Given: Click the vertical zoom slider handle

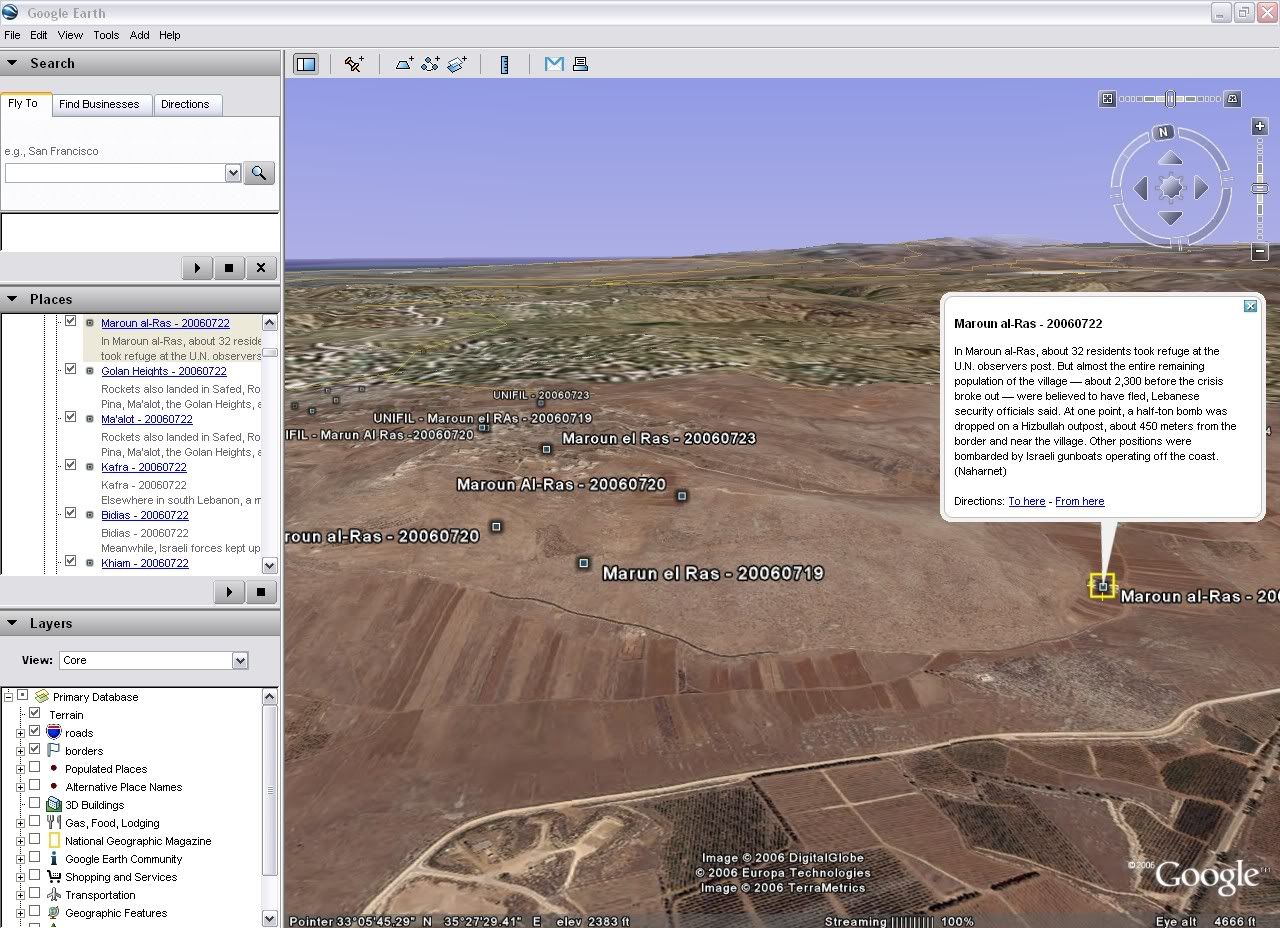Looking at the screenshot, I should tap(1261, 188).
